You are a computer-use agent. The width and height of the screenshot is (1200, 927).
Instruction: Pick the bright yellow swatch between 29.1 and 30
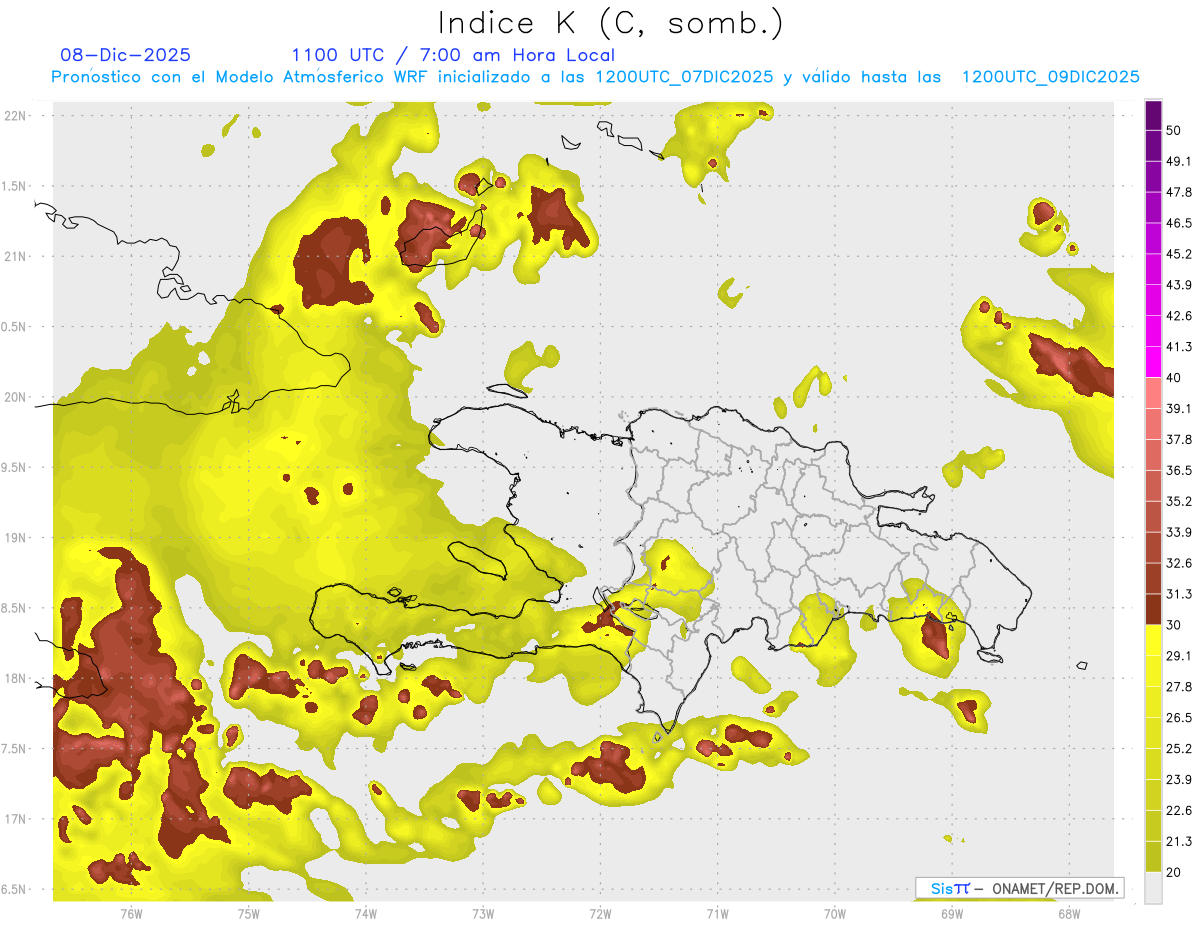(1153, 640)
